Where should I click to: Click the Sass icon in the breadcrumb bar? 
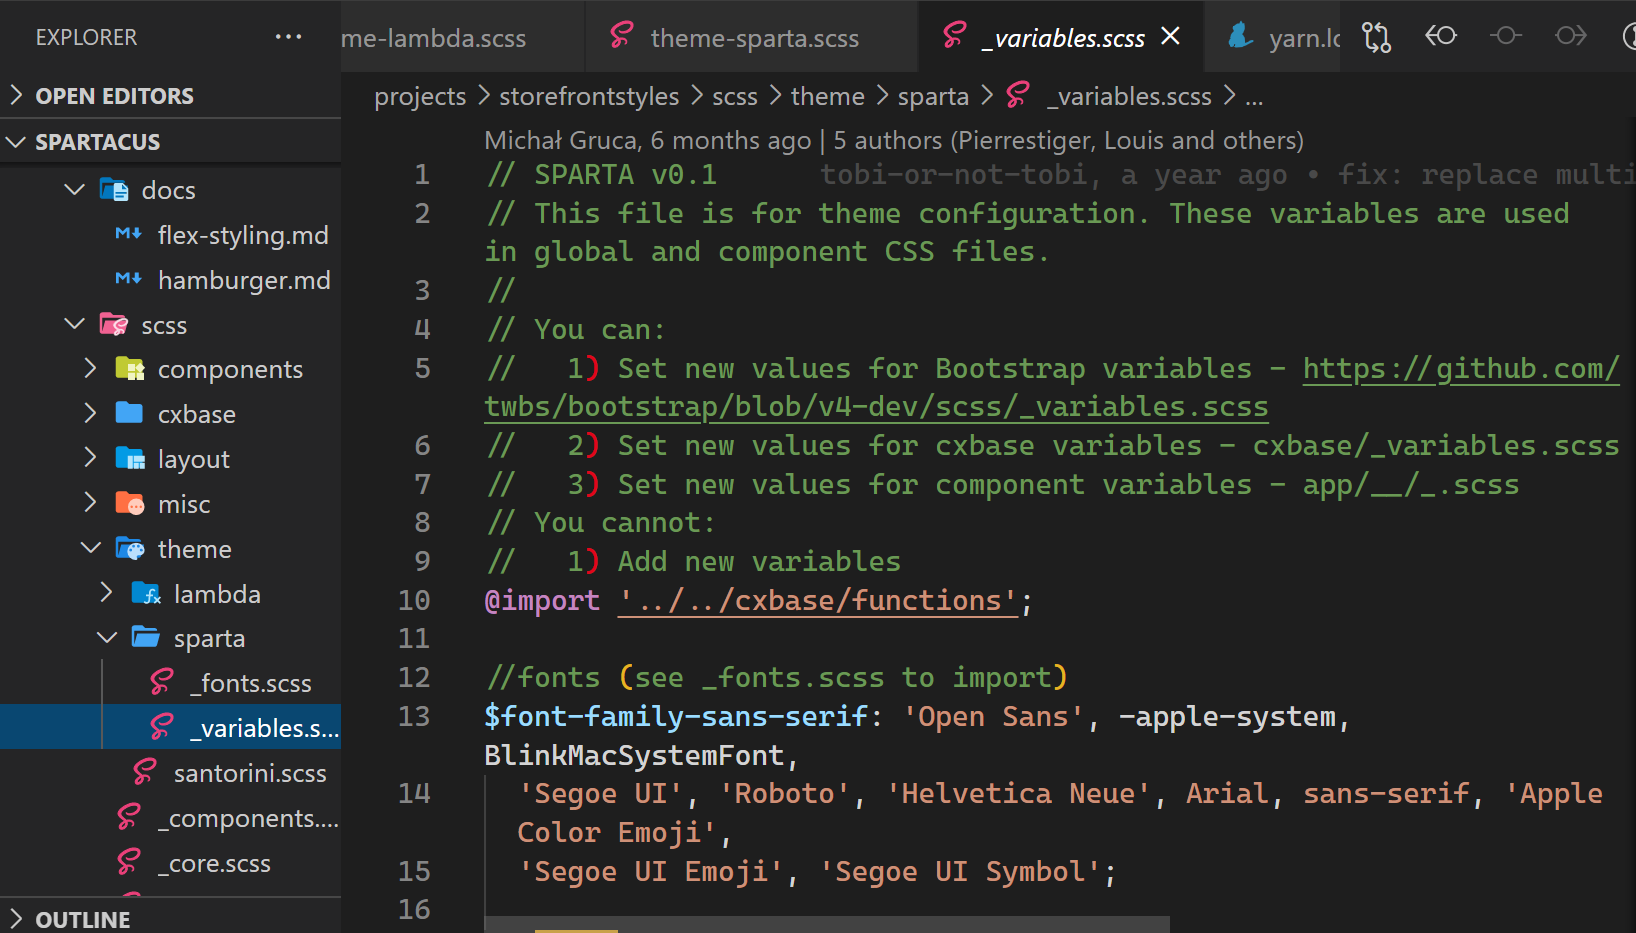tap(1018, 95)
